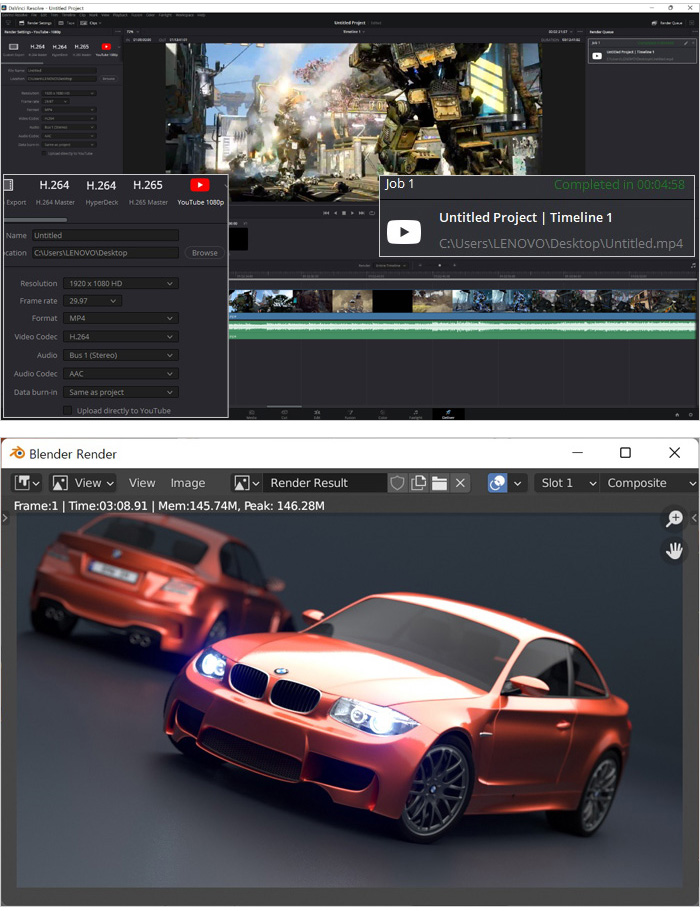Toggle Blender display channels blue icon

click(497, 483)
